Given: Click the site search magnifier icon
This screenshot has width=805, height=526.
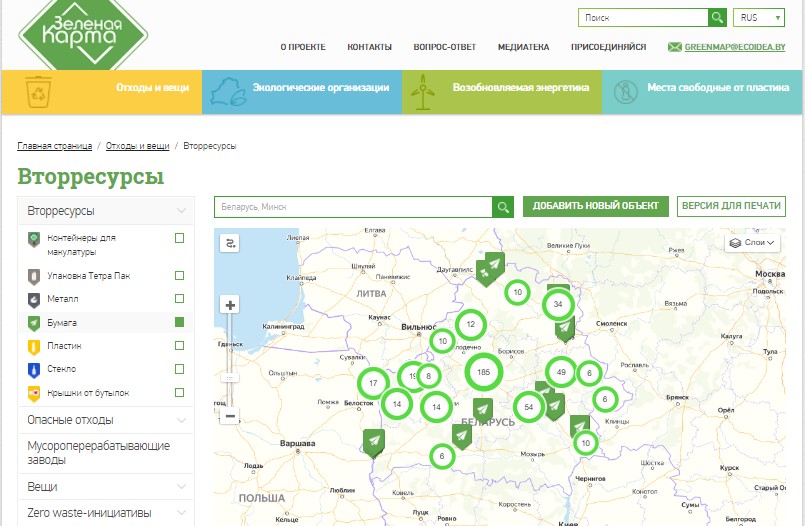Looking at the screenshot, I should (717, 18).
